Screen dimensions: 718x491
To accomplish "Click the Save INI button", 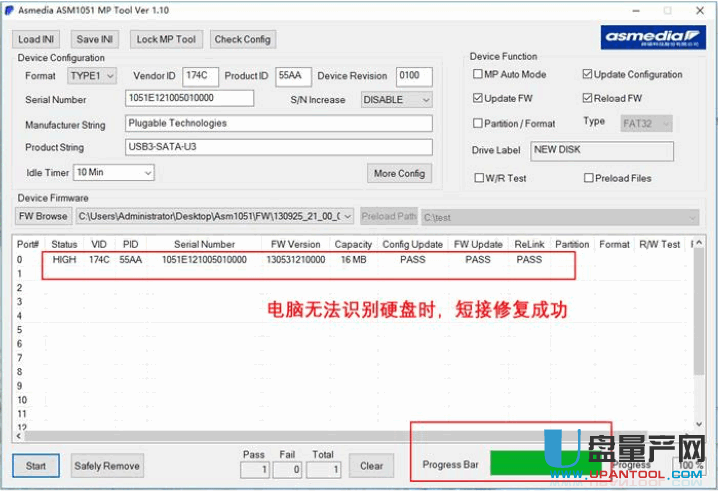I will tap(95, 39).
